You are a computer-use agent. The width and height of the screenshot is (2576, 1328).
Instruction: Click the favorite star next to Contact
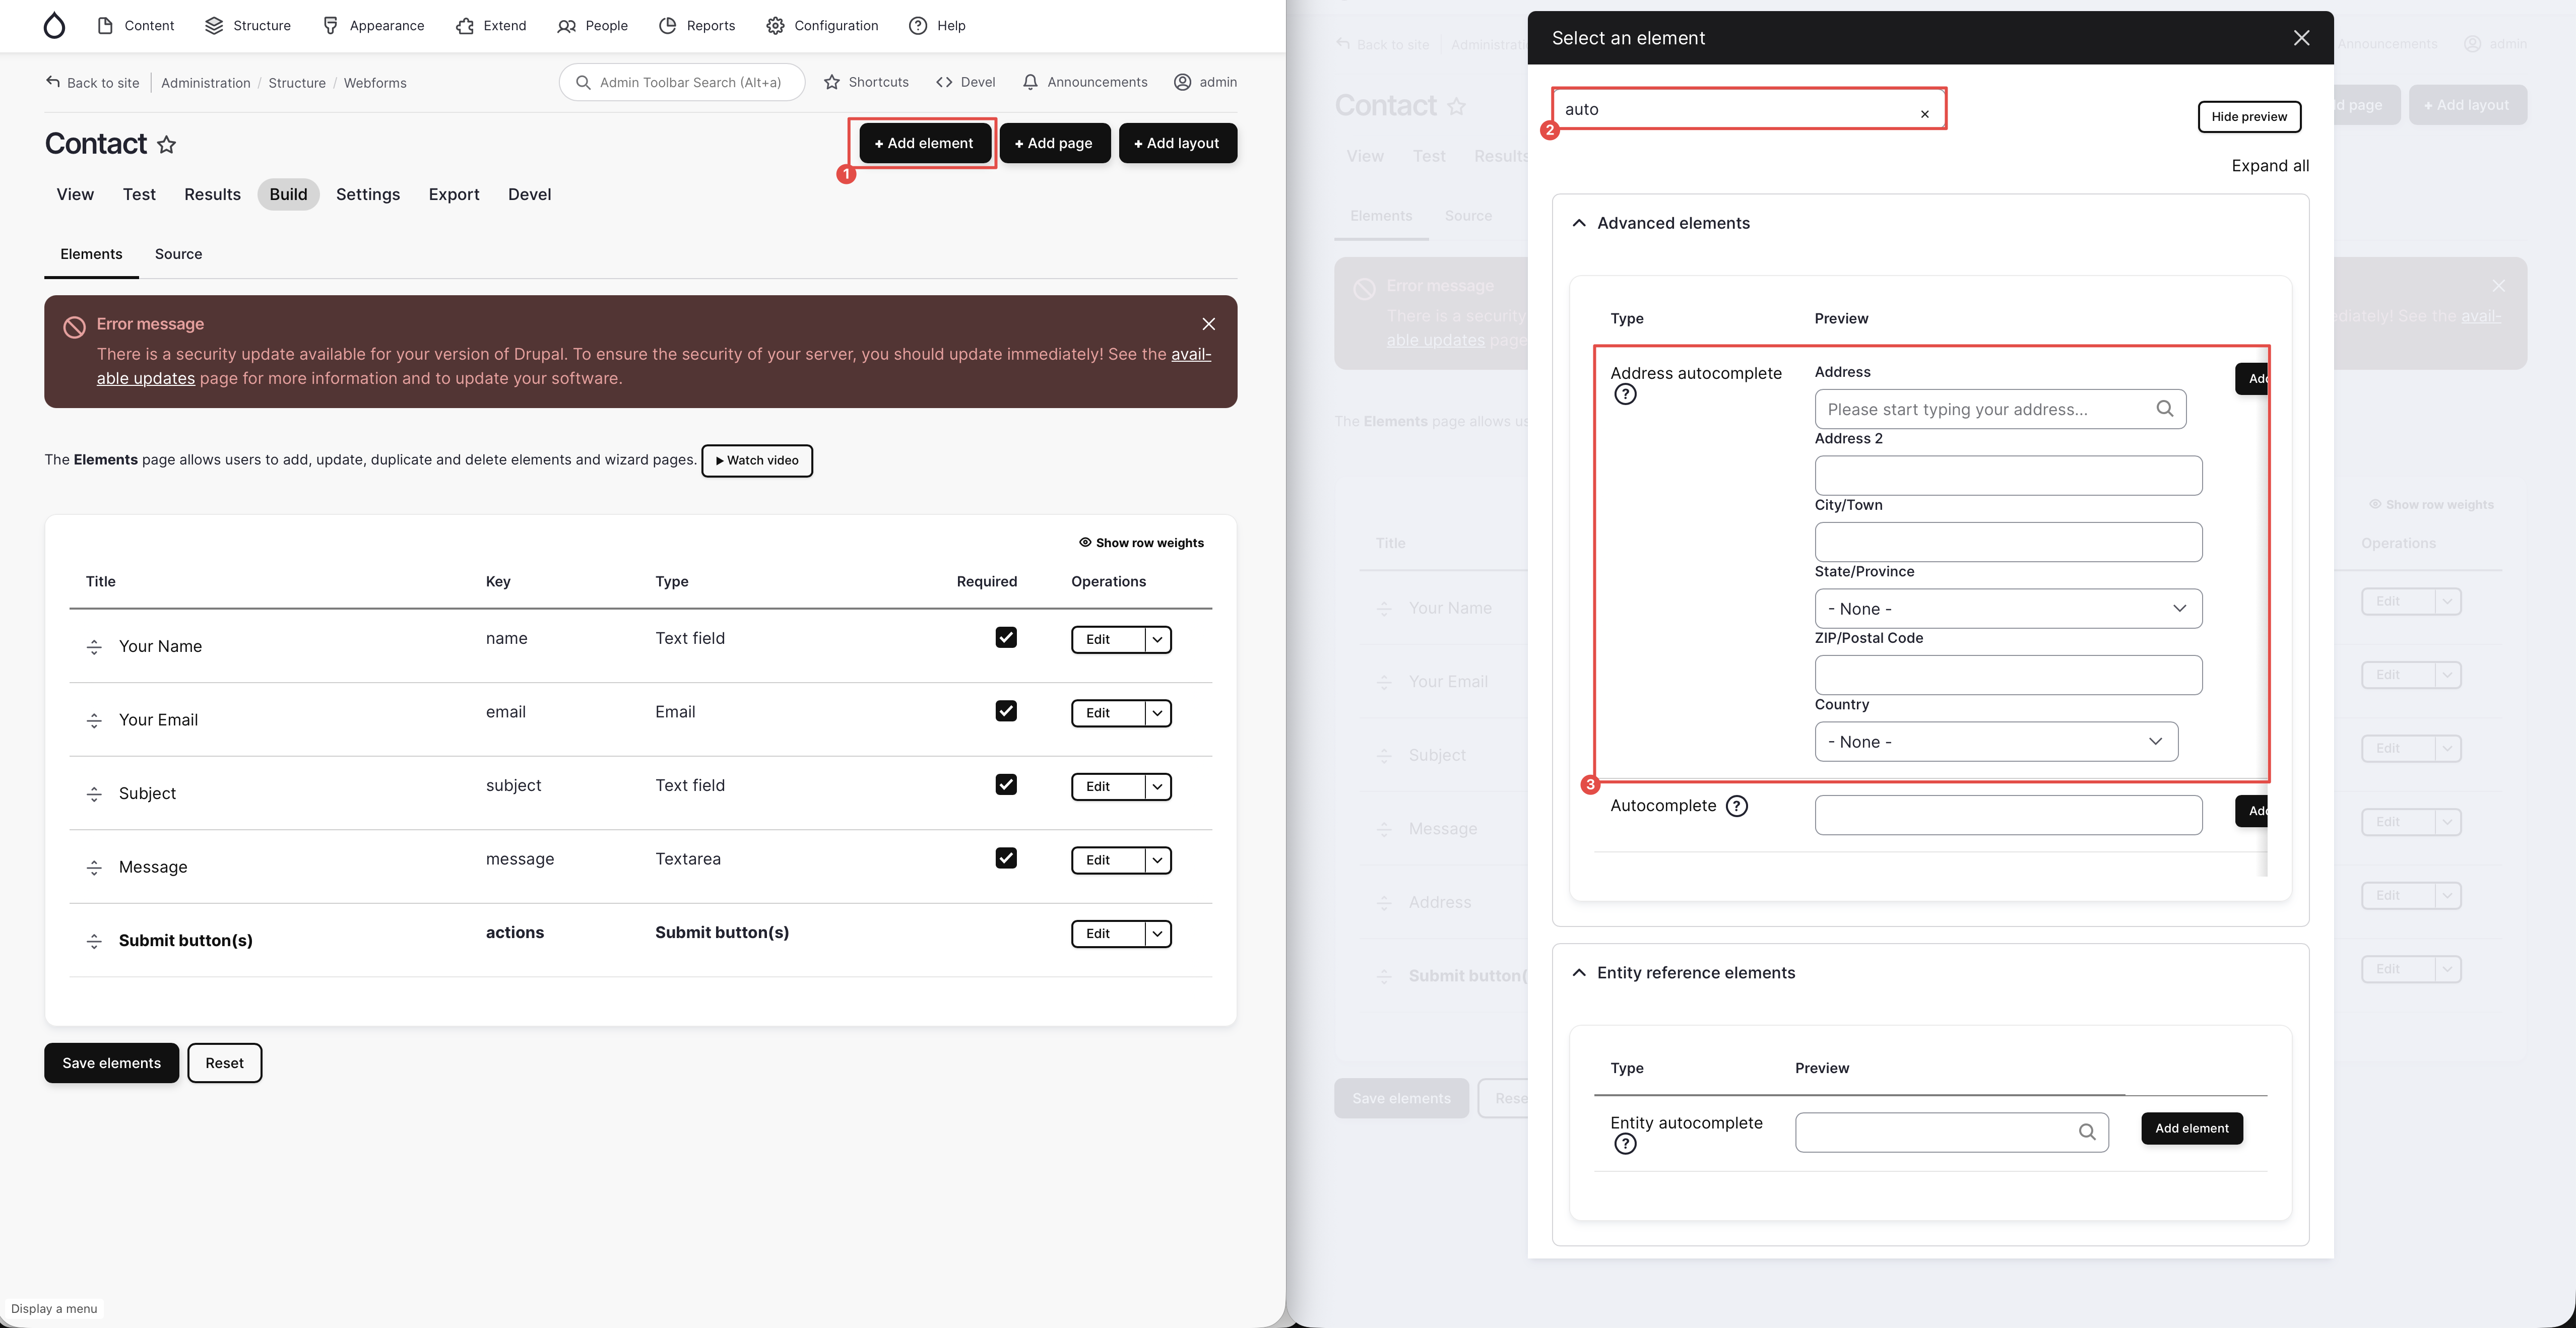pyautogui.click(x=167, y=145)
